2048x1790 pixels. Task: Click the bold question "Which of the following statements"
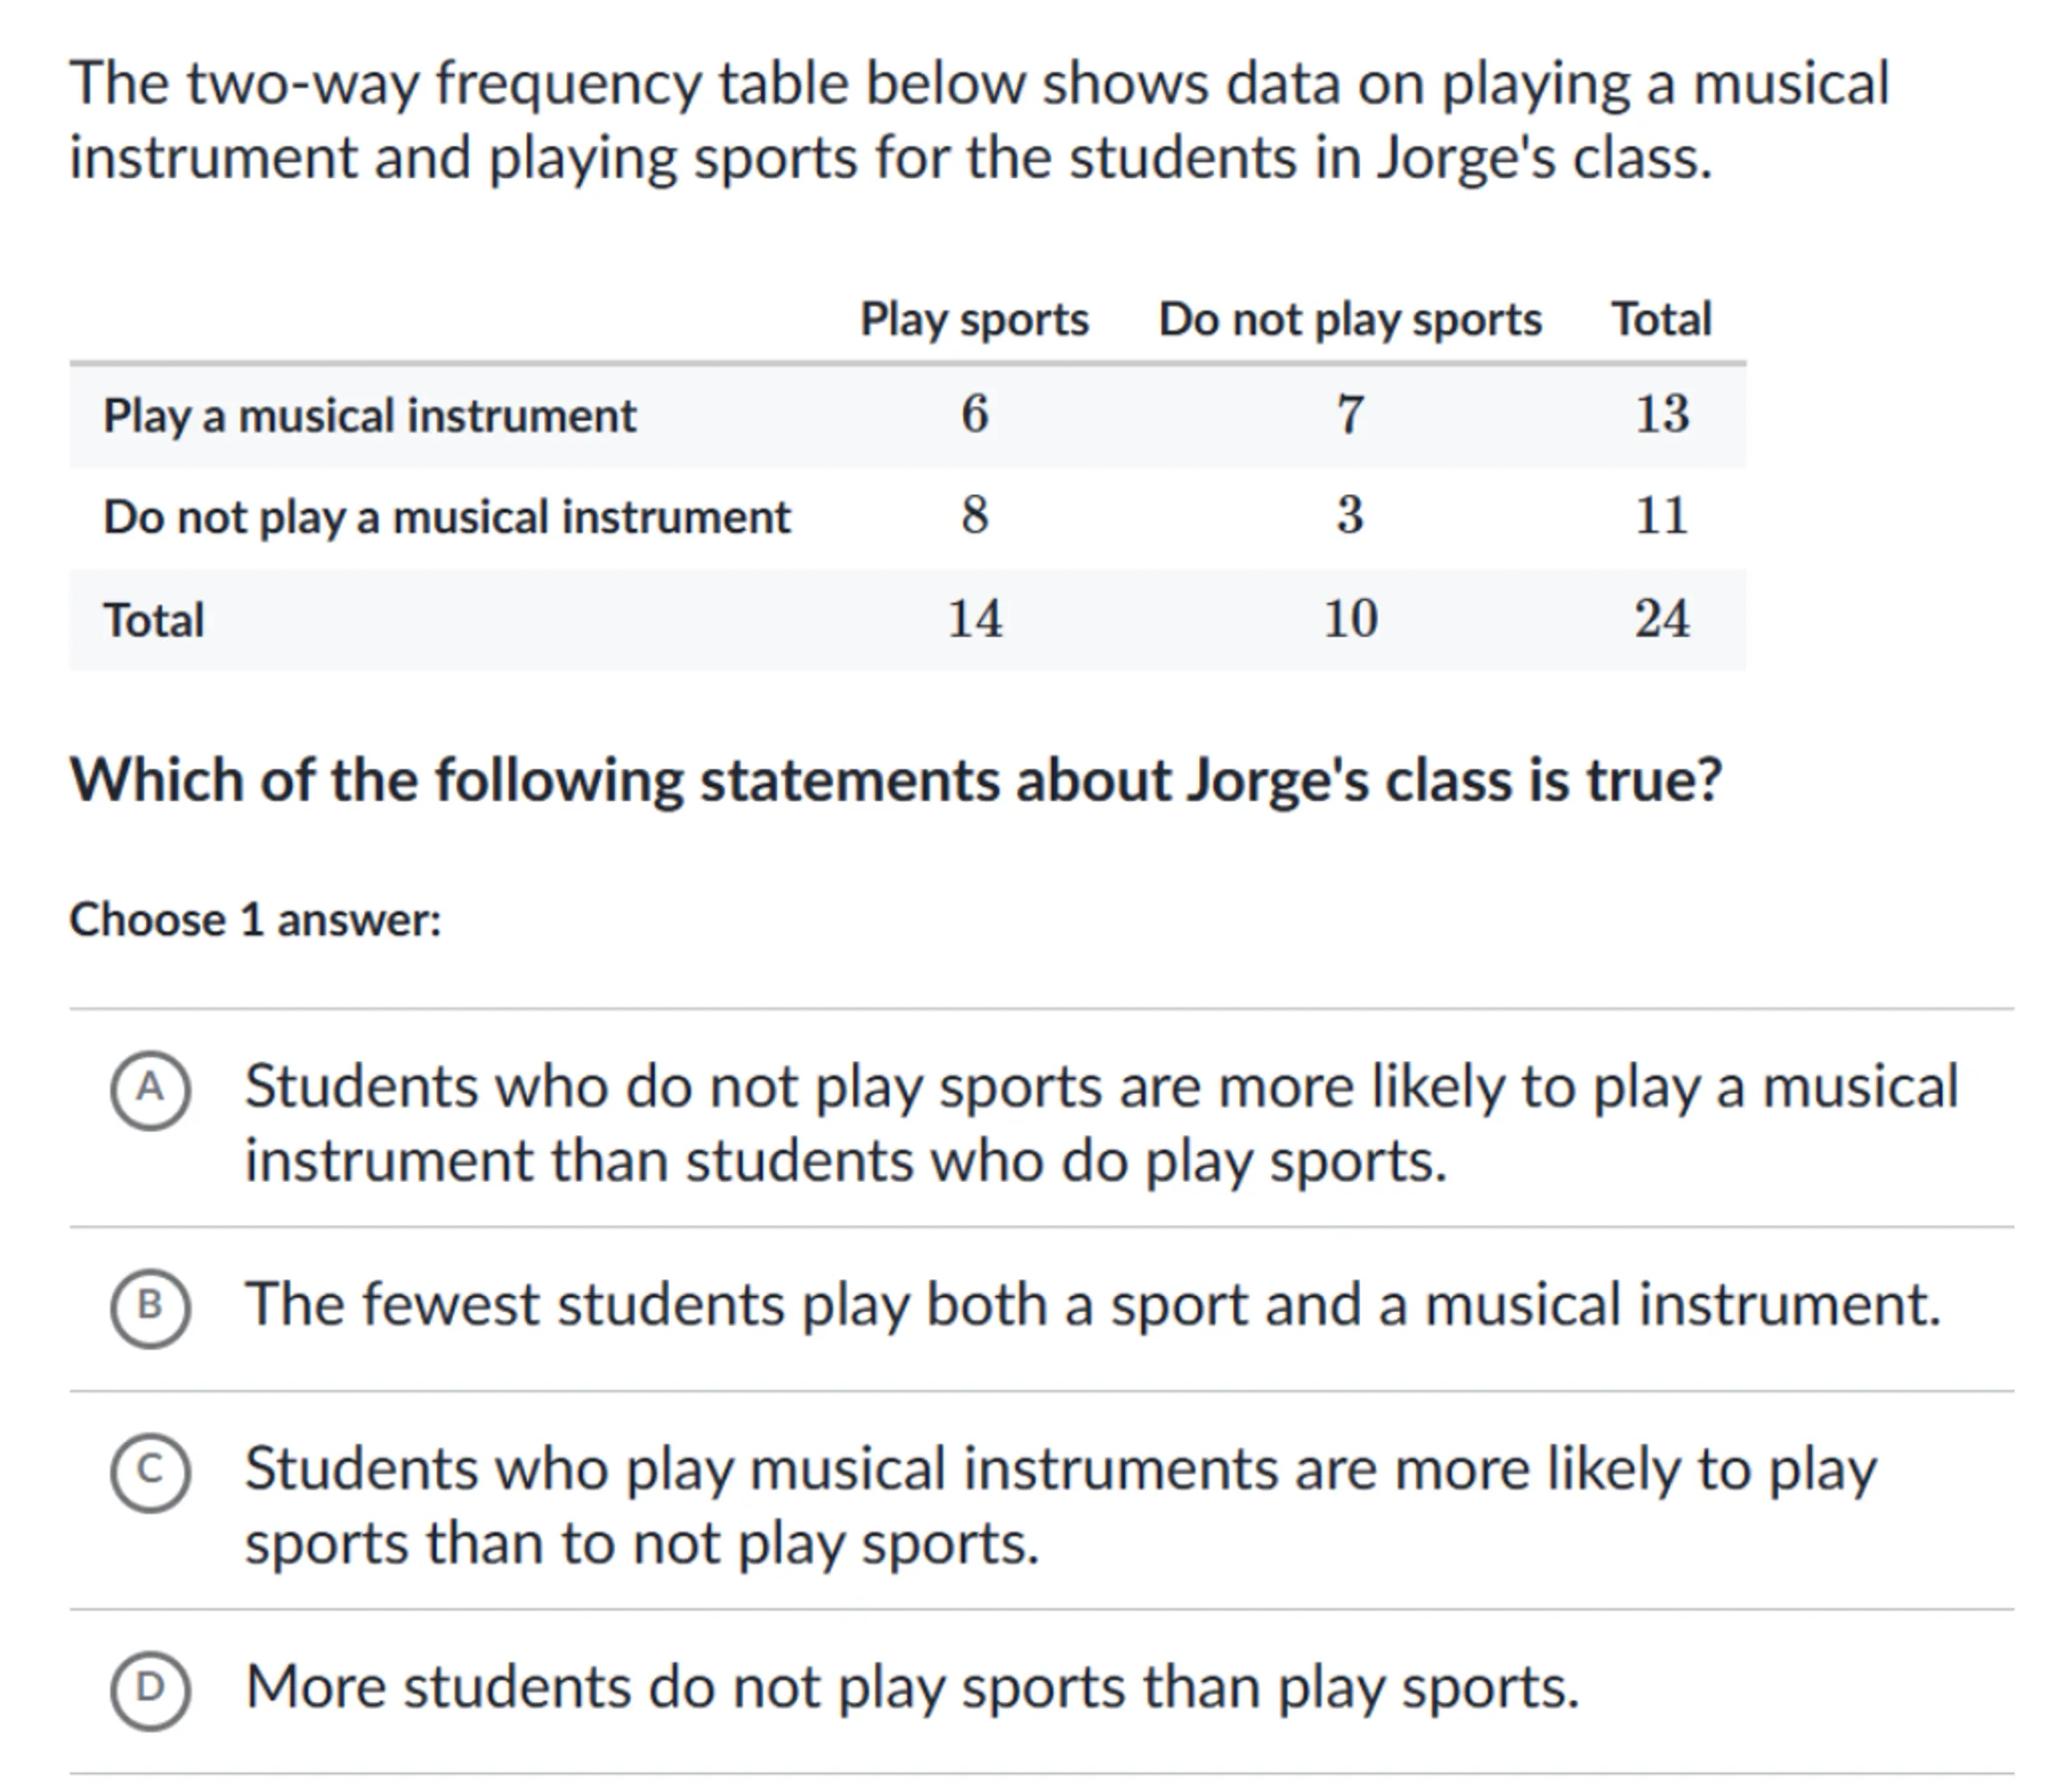(895, 780)
